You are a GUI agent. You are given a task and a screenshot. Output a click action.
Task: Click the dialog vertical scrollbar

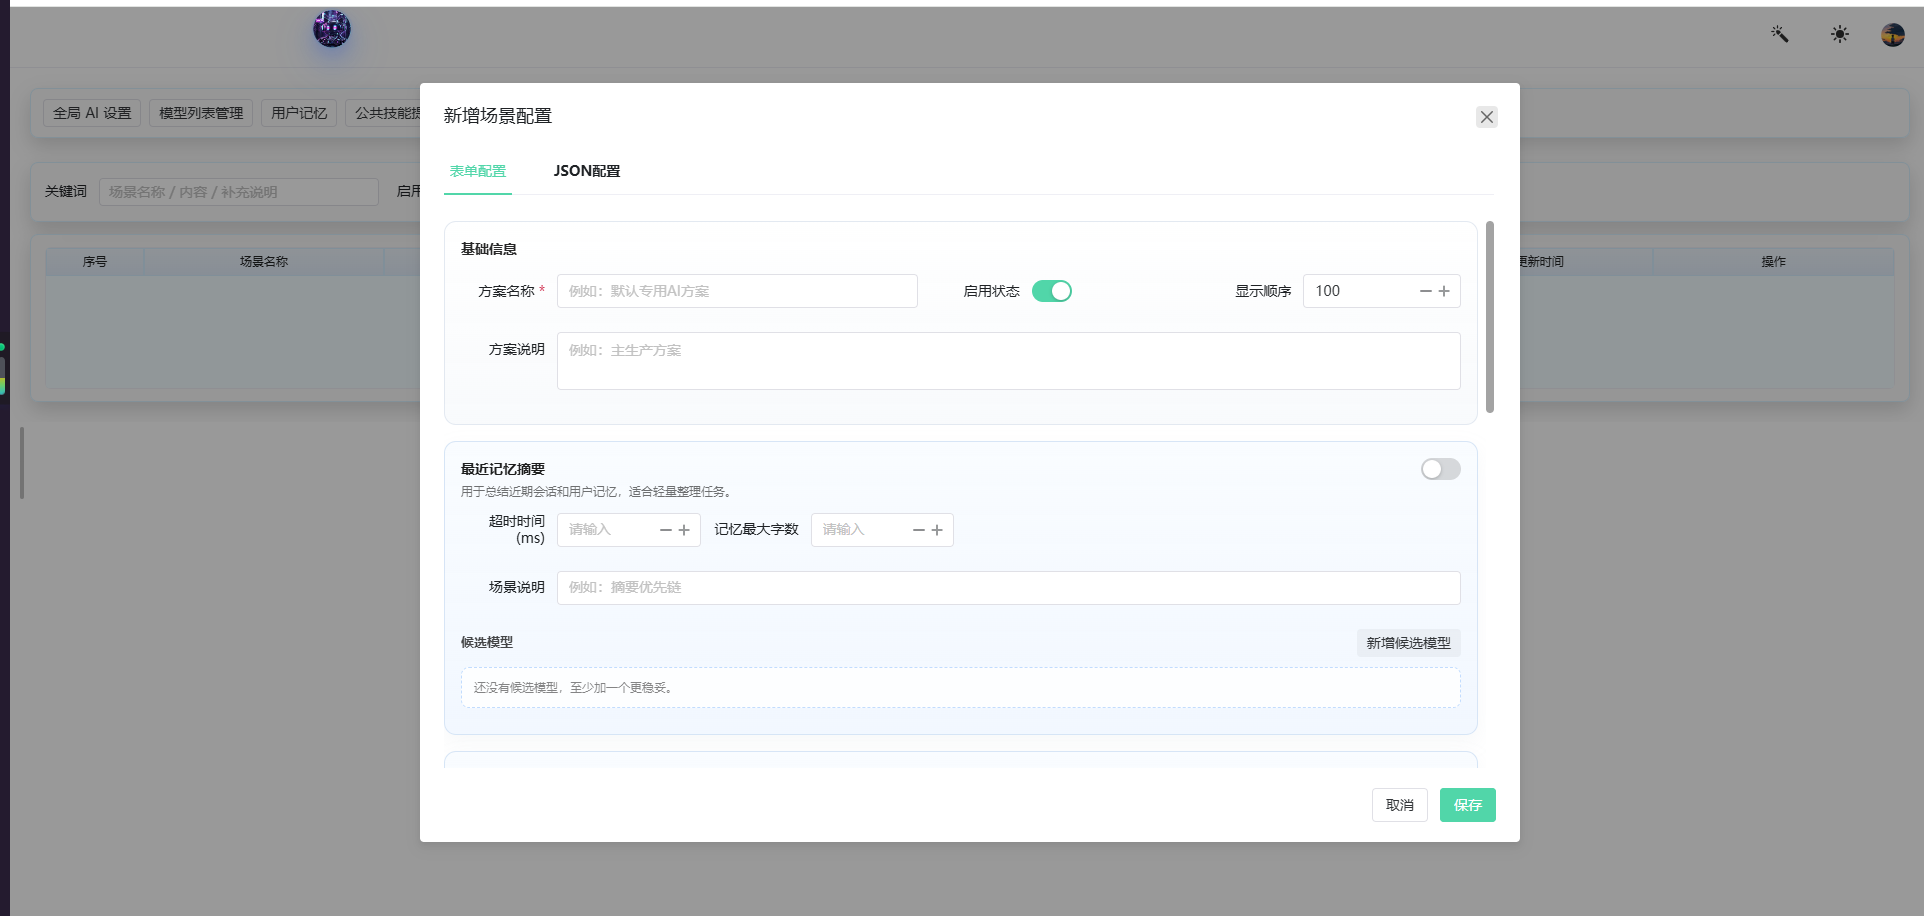[x=1490, y=317]
